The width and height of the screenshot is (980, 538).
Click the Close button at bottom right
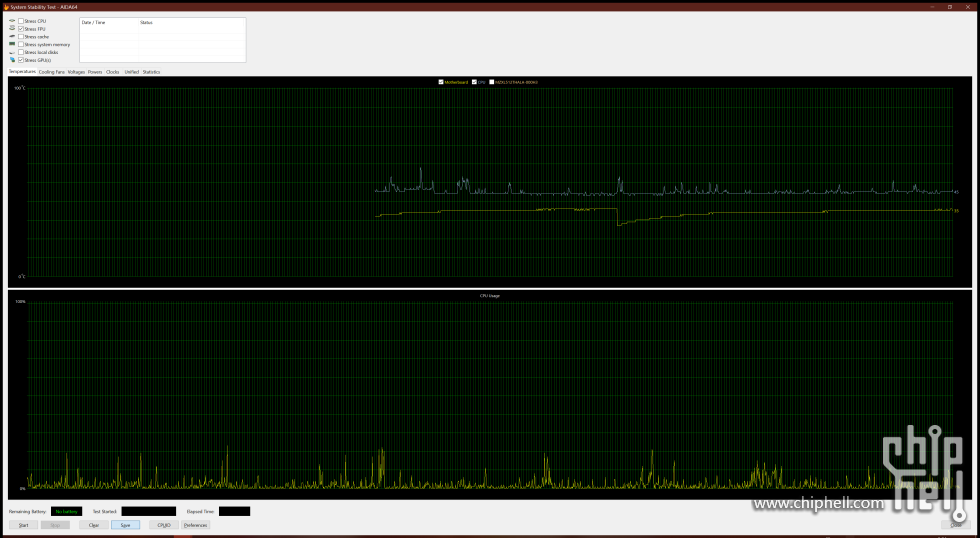[956, 525]
